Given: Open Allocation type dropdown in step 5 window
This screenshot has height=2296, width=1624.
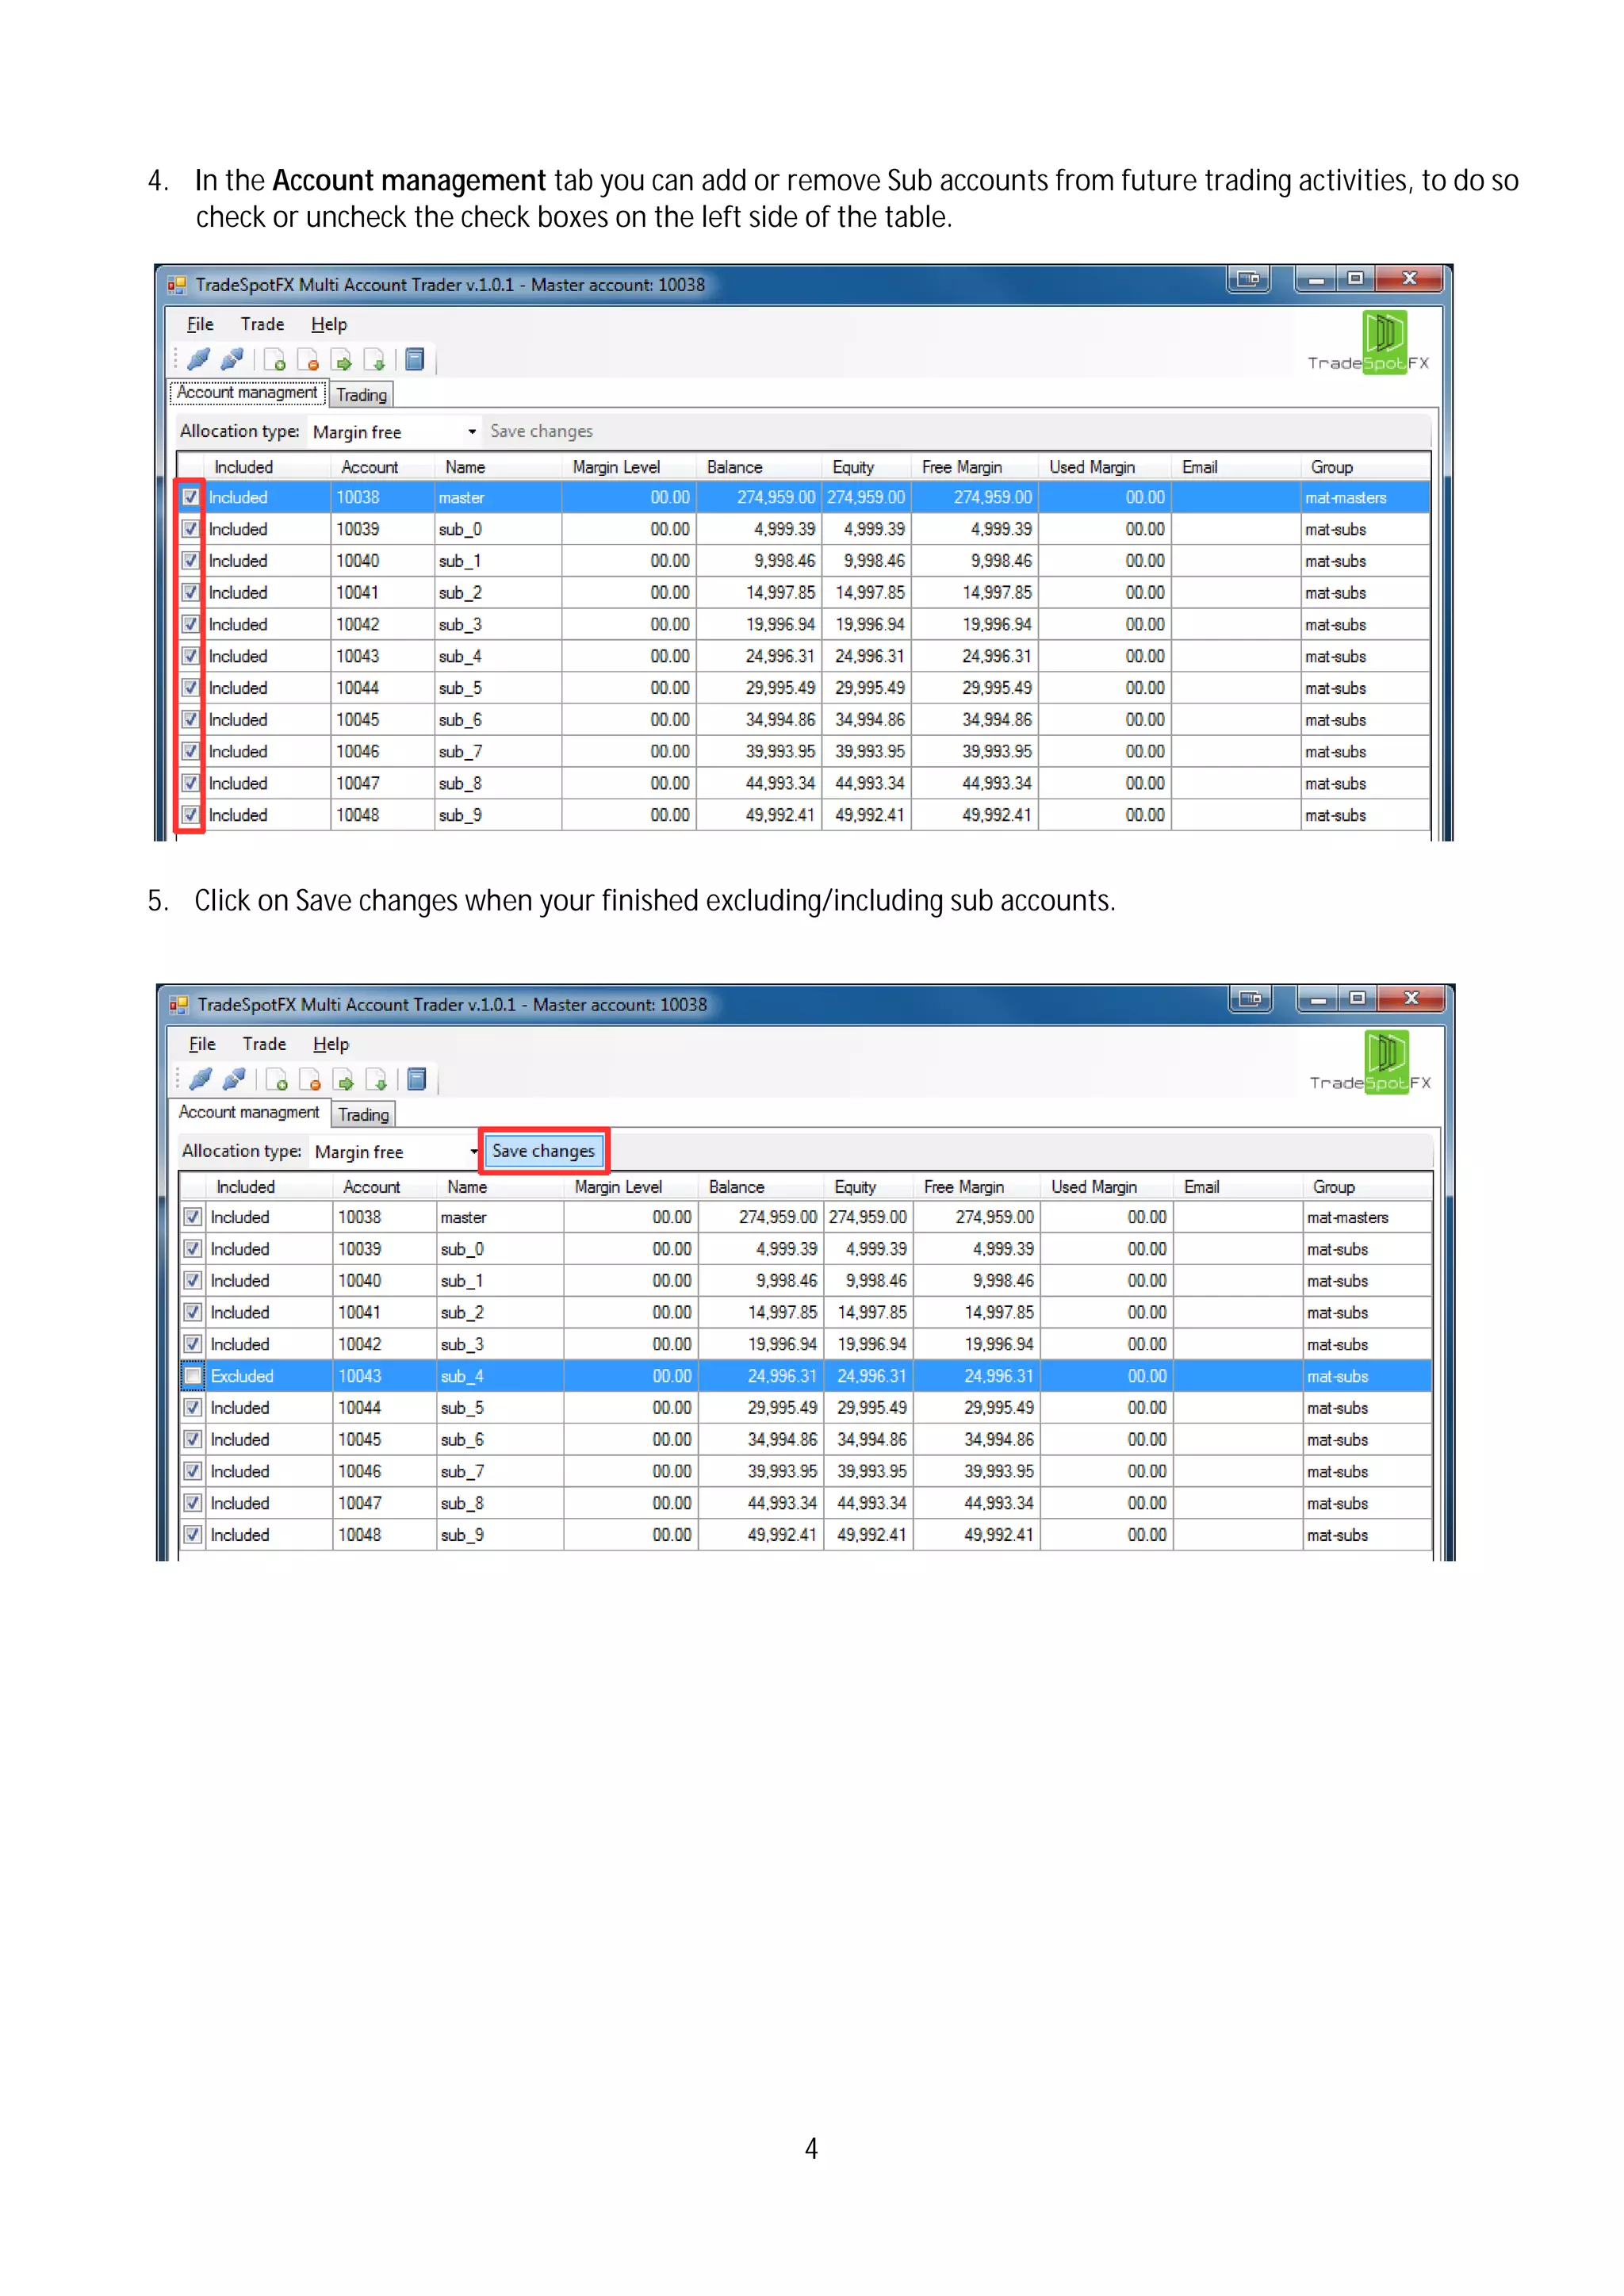Looking at the screenshot, I should click(398, 1152).
